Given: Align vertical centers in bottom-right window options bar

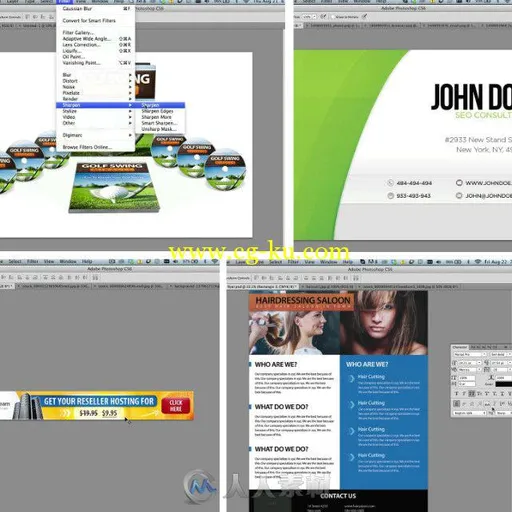Looking at the screenshot, I should [264, 278].
